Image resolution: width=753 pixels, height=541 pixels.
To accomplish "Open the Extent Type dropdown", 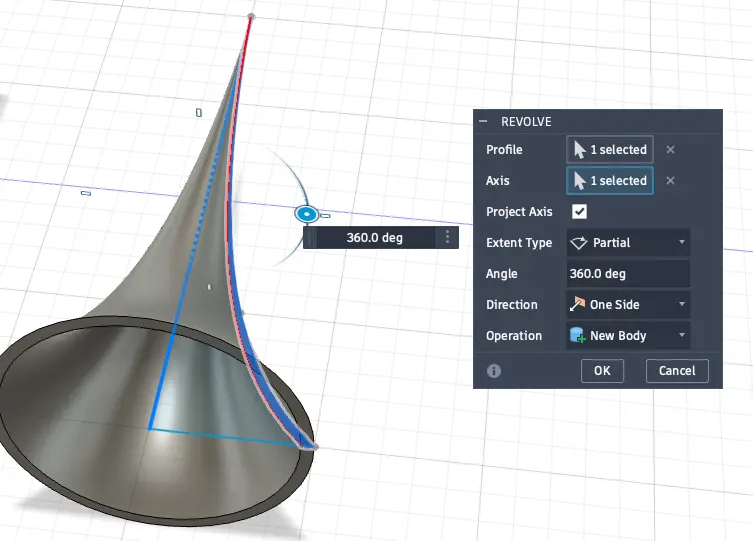I will point(628,242).
